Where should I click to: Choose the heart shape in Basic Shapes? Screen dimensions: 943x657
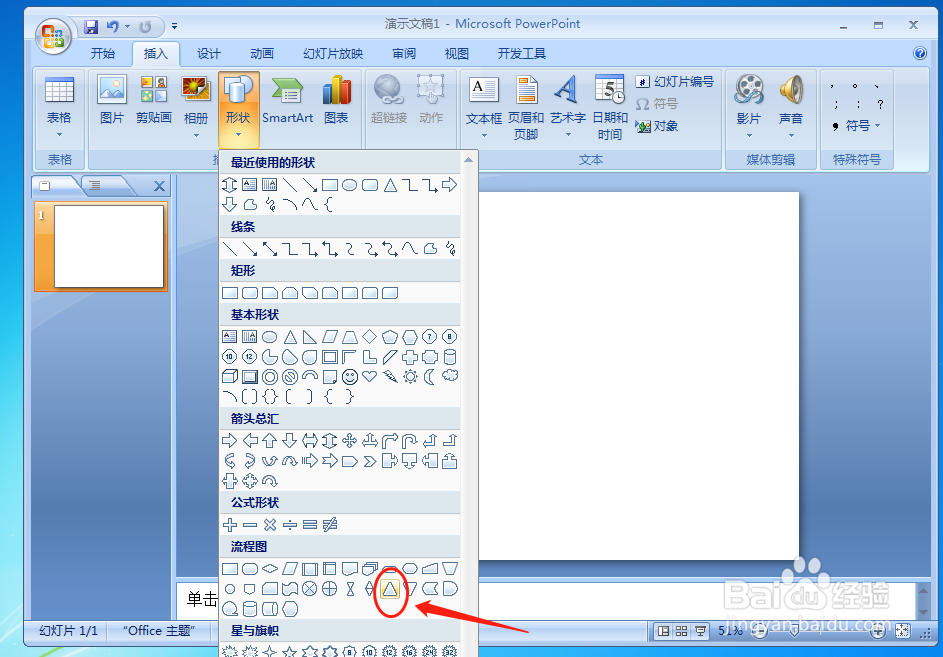pos(369,377)
